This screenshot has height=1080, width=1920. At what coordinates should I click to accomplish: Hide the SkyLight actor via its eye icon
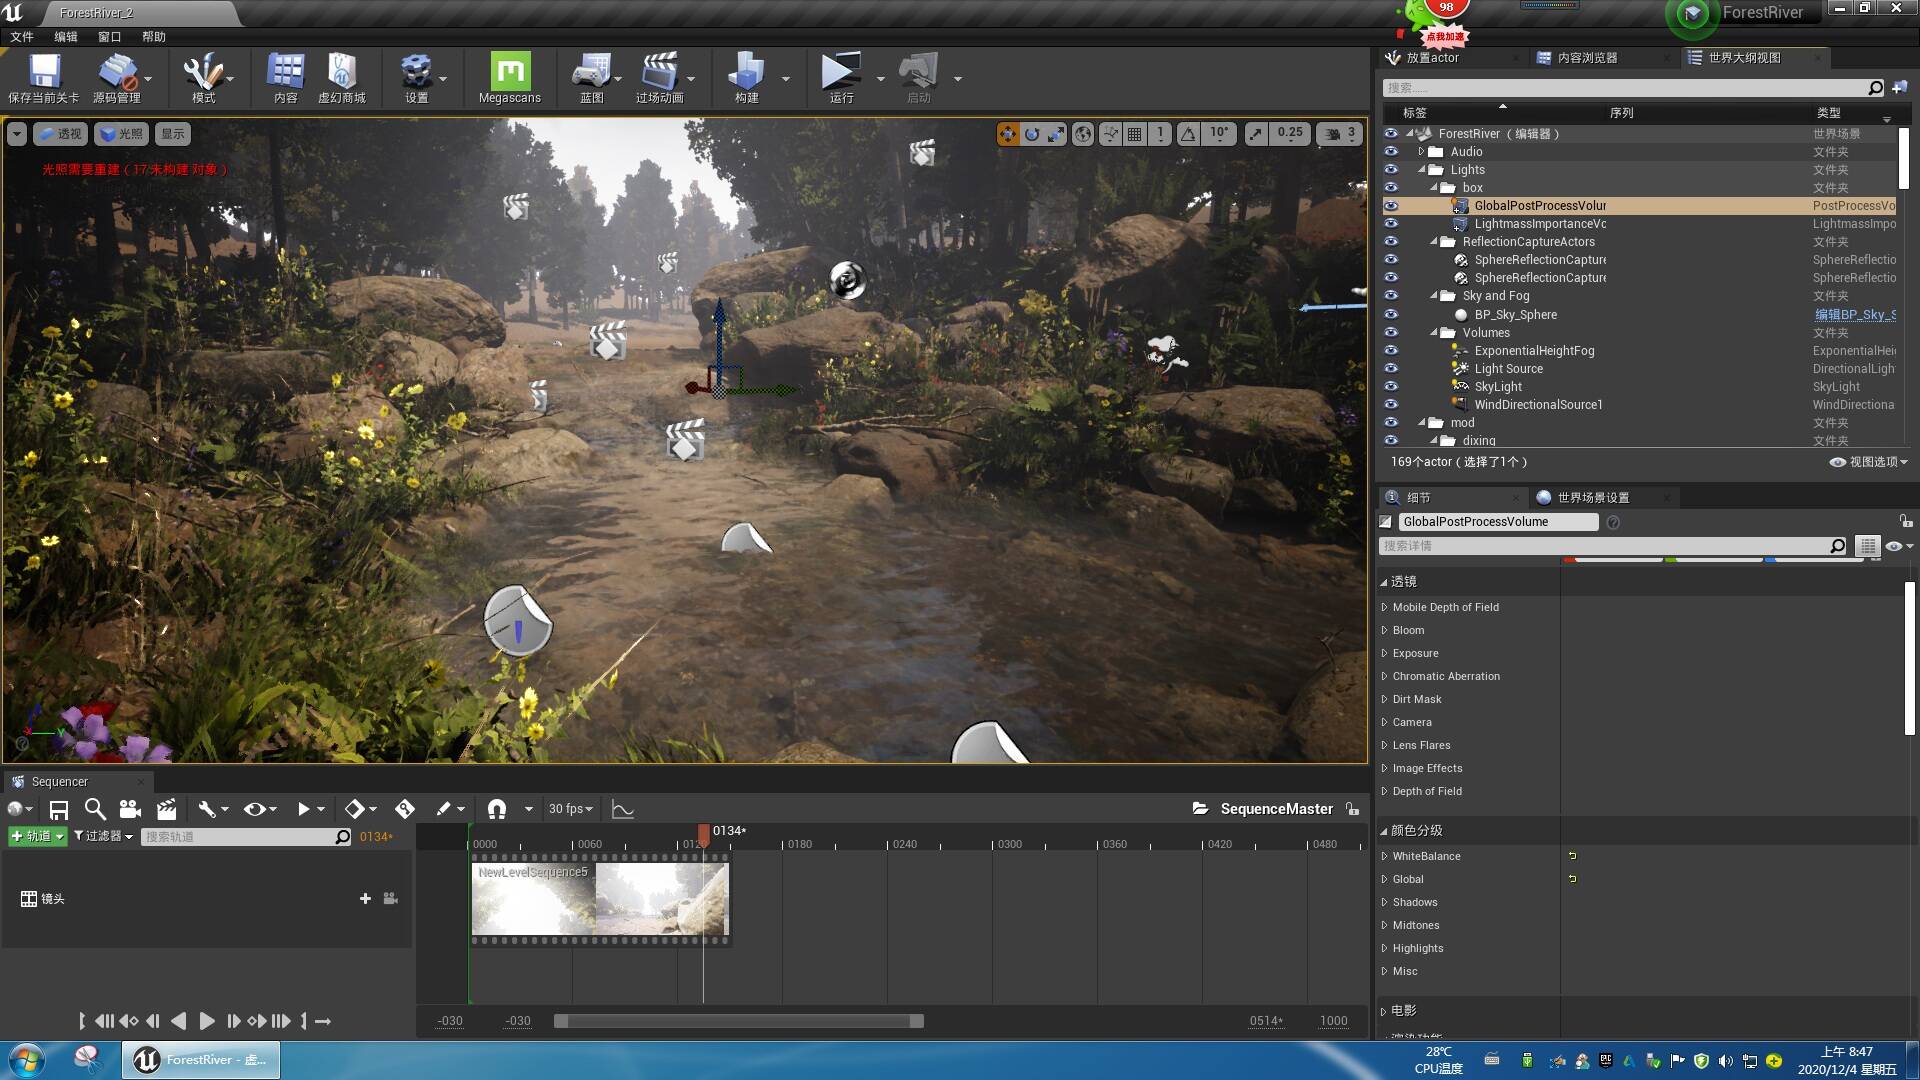(x=1391, y=386)
